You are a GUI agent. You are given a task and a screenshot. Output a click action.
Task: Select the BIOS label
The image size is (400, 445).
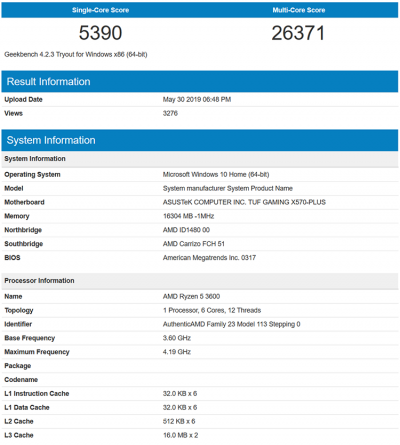click(x=12, y=258)
